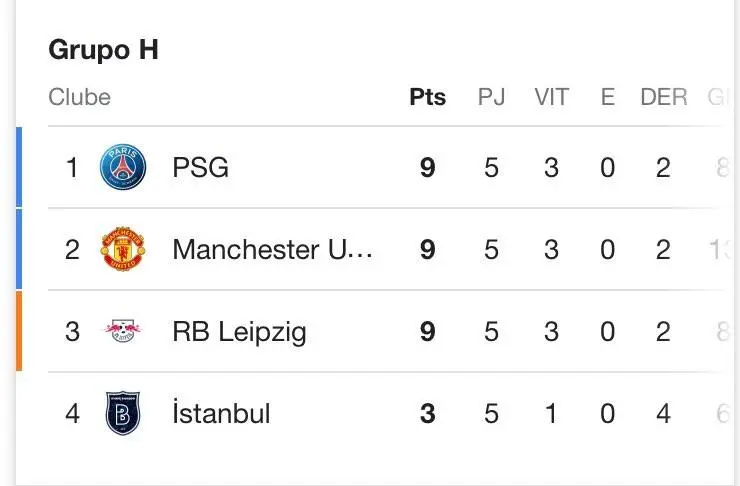Open the İstanbul team link
The width and height of the screenshot is (740, 486).
(221, 413)
